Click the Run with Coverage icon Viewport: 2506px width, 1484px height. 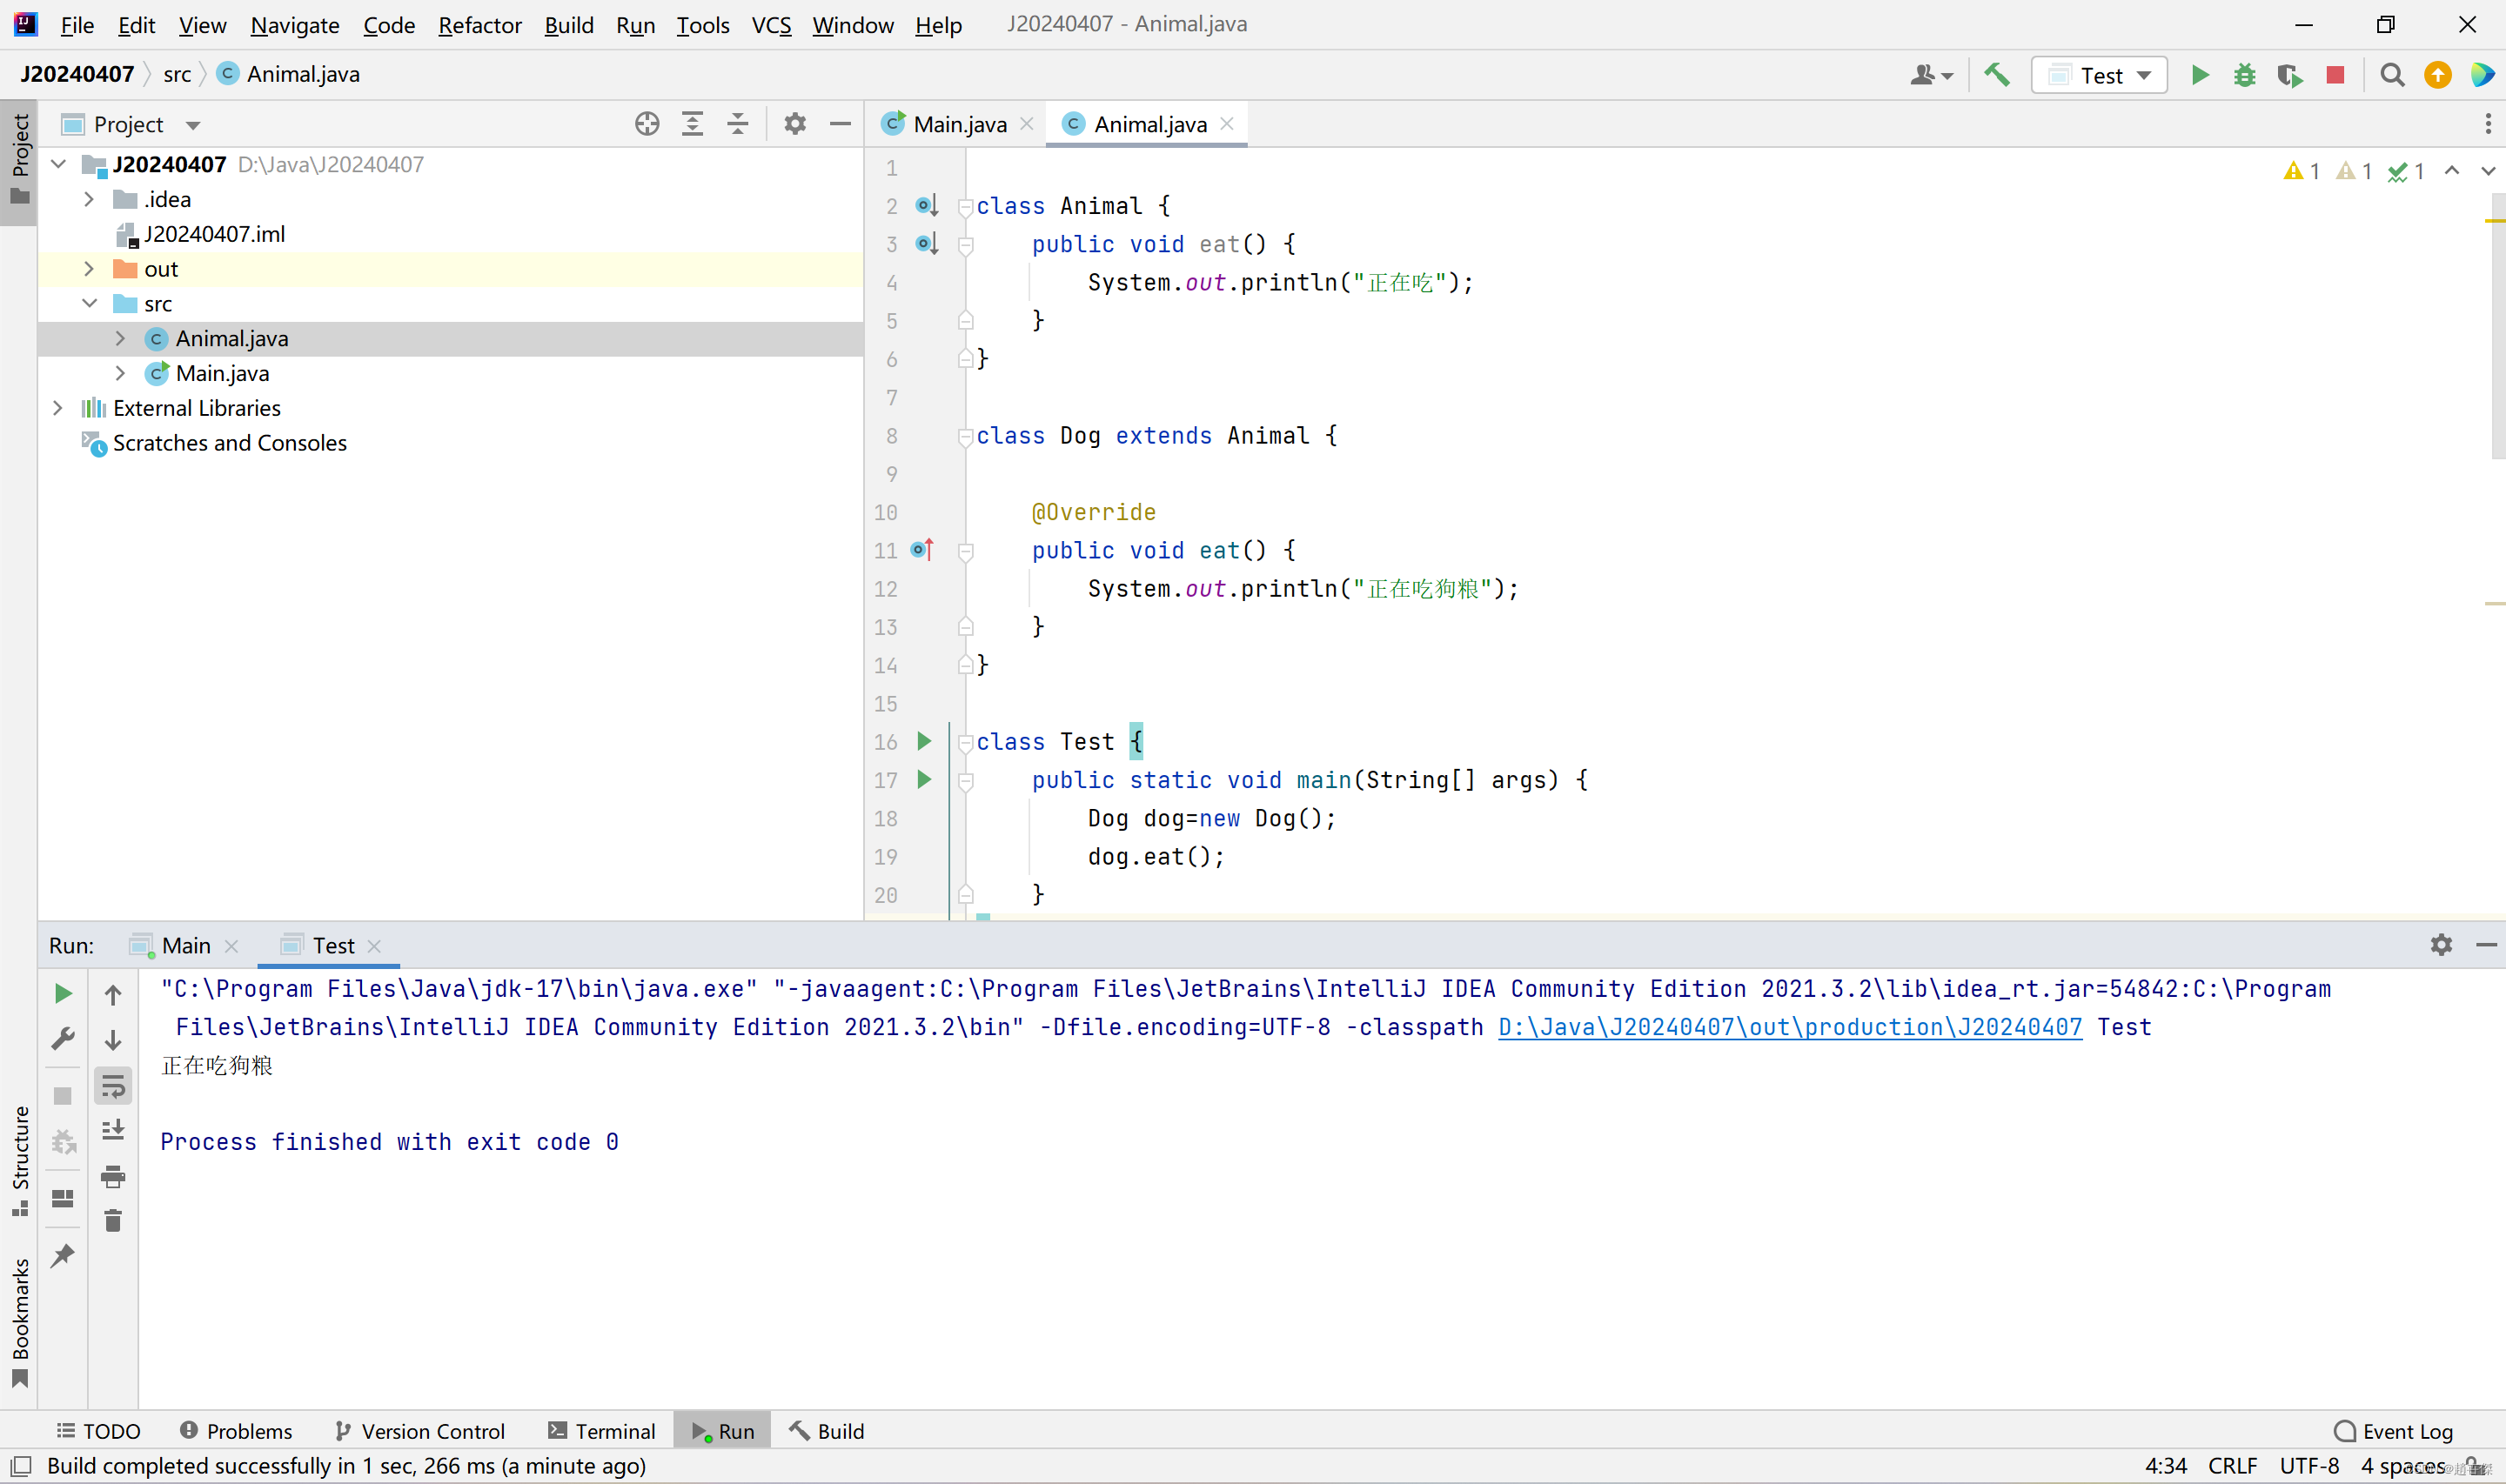click(2289, 75)
